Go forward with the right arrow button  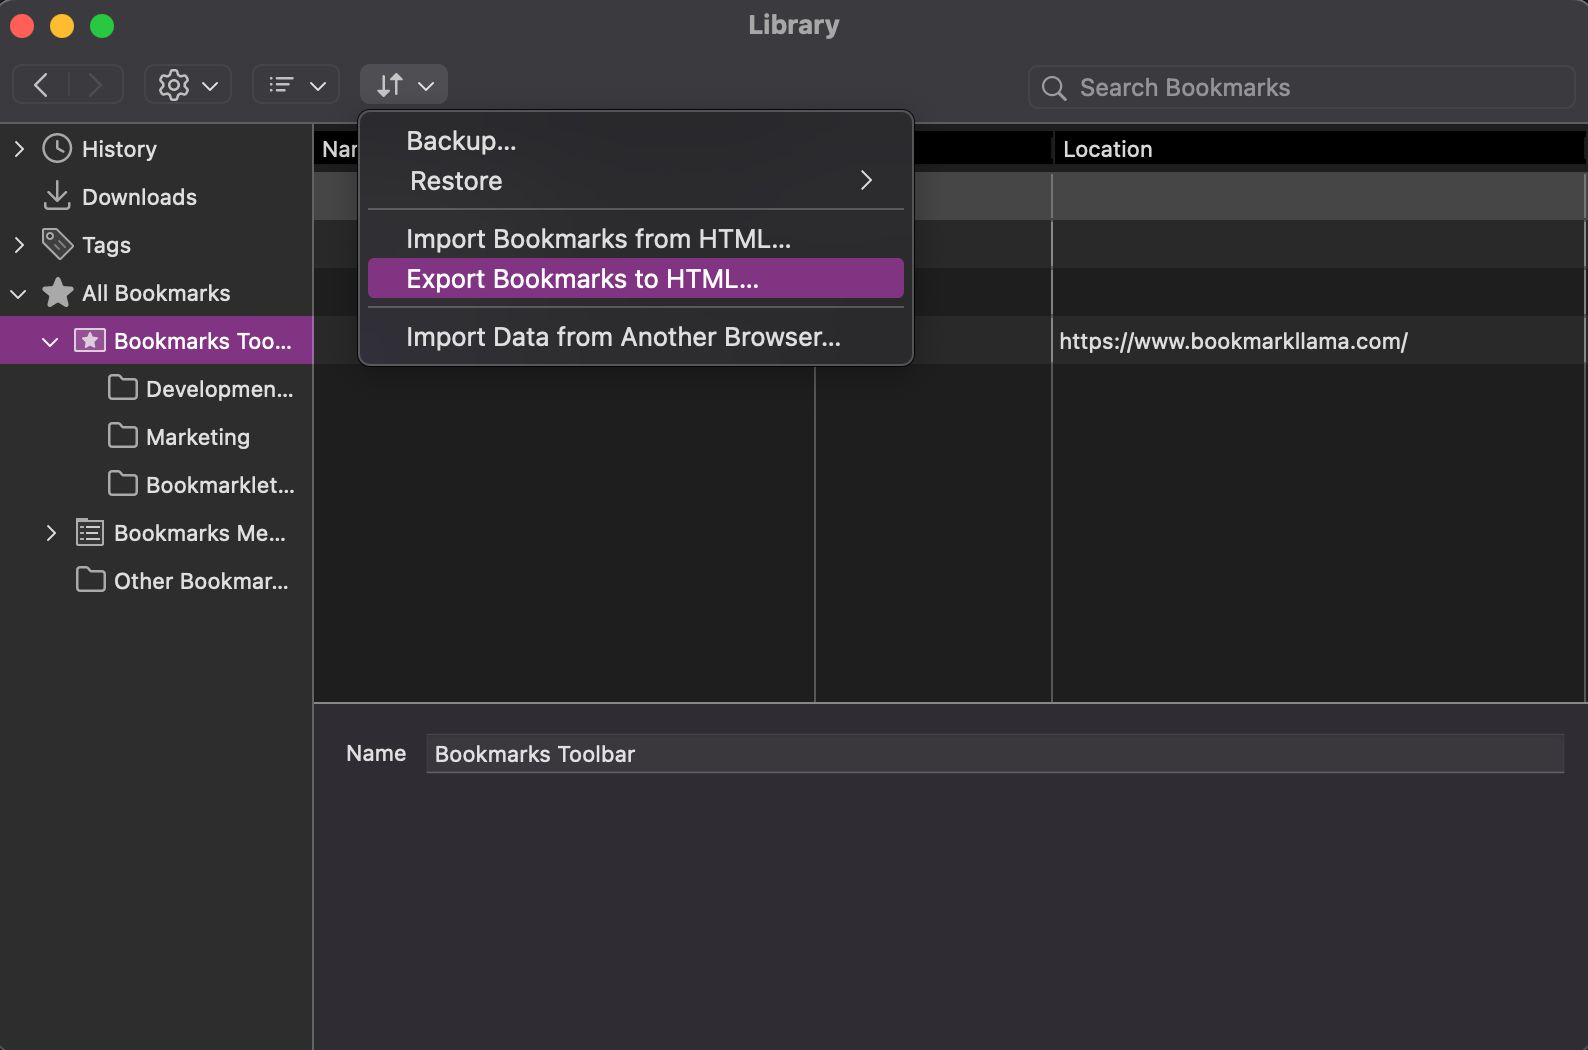(96, 85)
